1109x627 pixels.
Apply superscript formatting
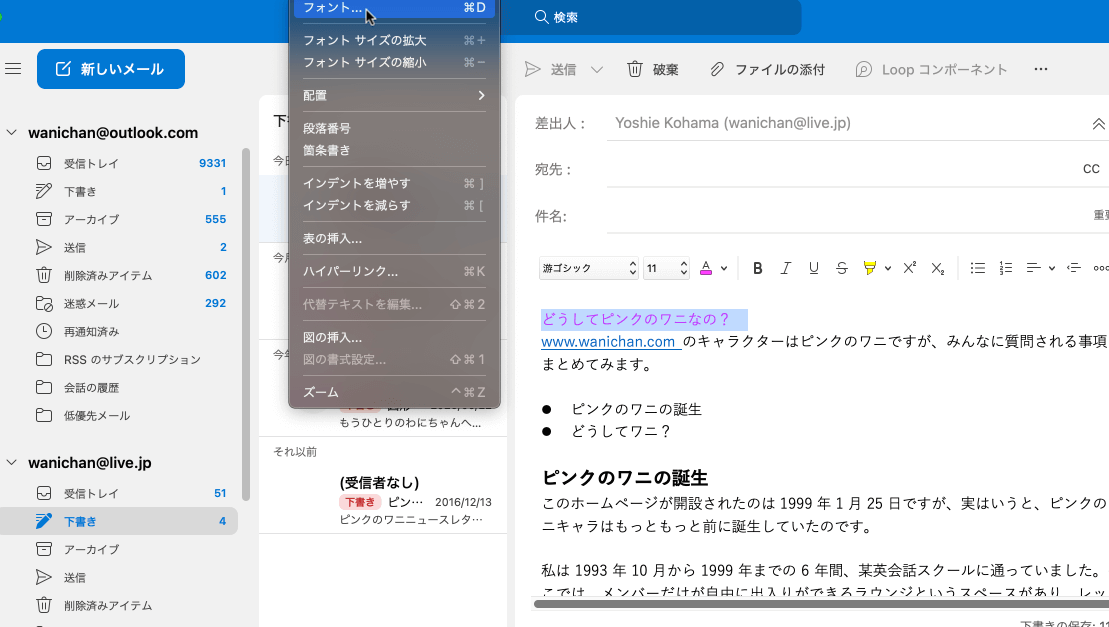[910, 268]
